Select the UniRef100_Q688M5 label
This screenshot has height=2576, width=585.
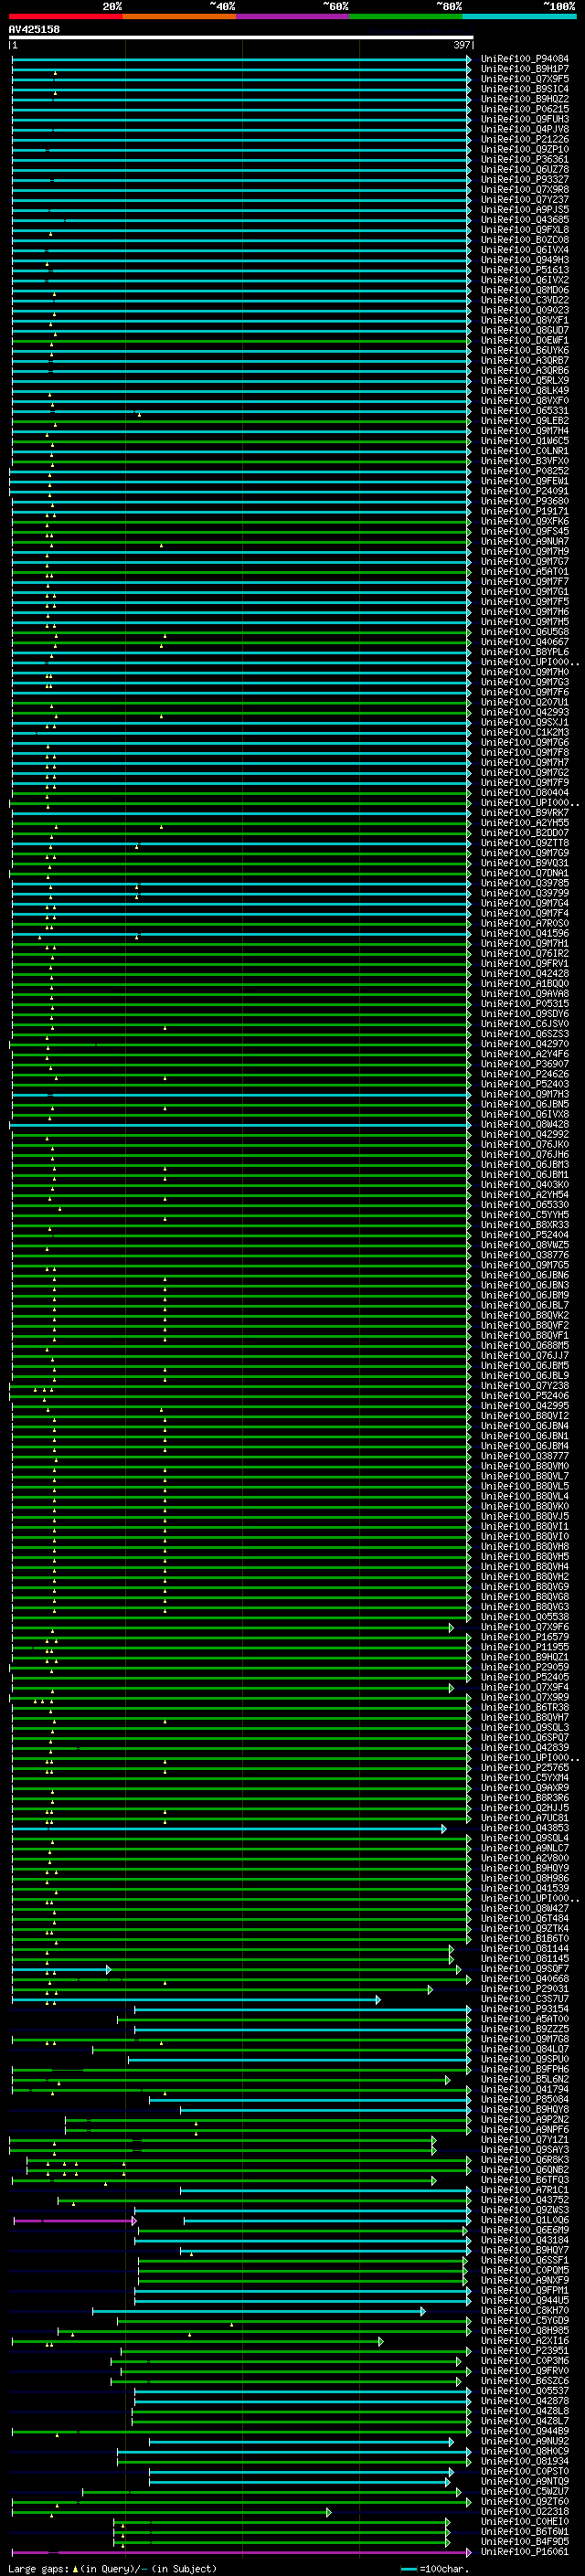525,1346
